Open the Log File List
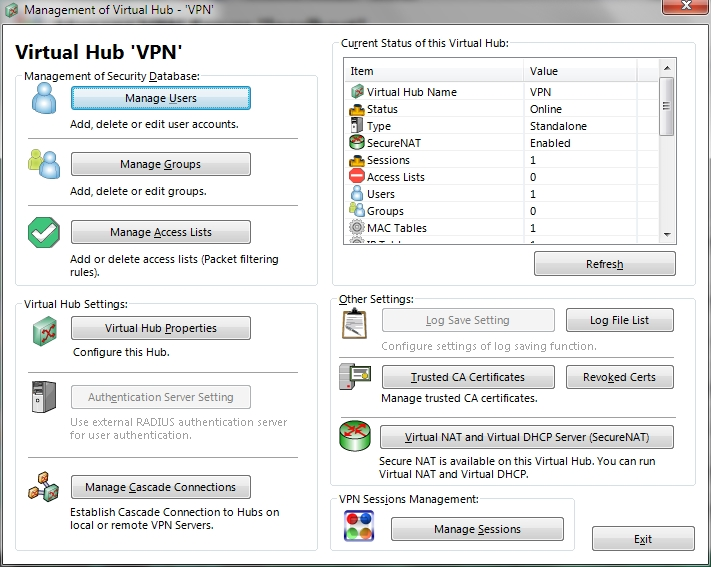 pyautogui.click(x=619, y=320)
